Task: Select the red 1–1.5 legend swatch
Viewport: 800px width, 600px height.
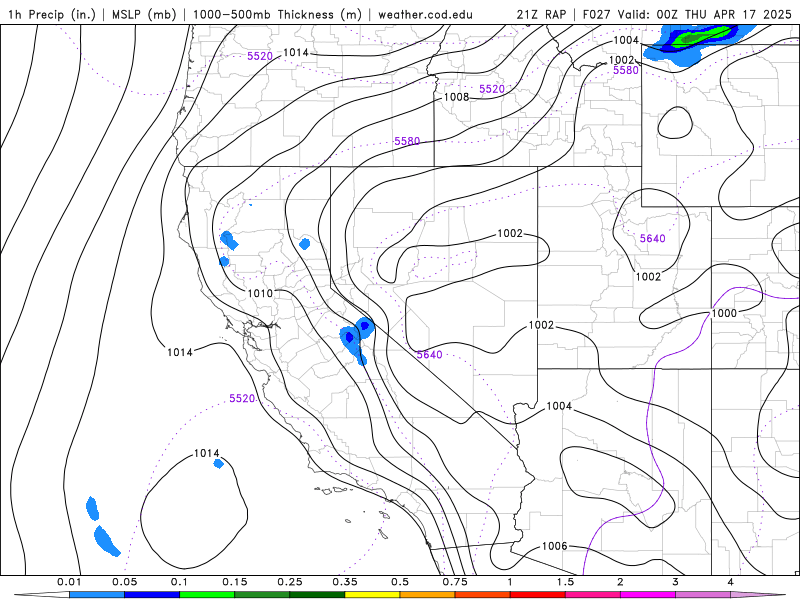Action: click(538, 595)
